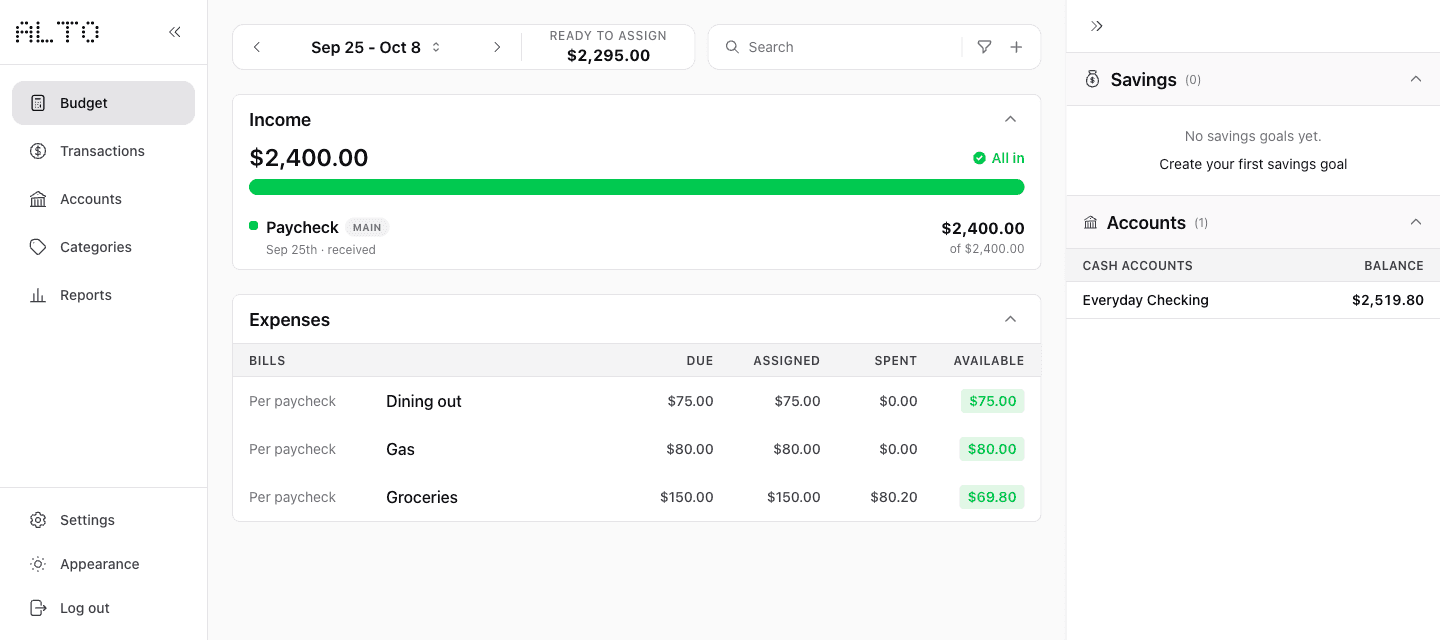Viewport: 1440px width, 640px height.
Task: Click Dining out assigned $75.00
Action: (x=797, y=401)
